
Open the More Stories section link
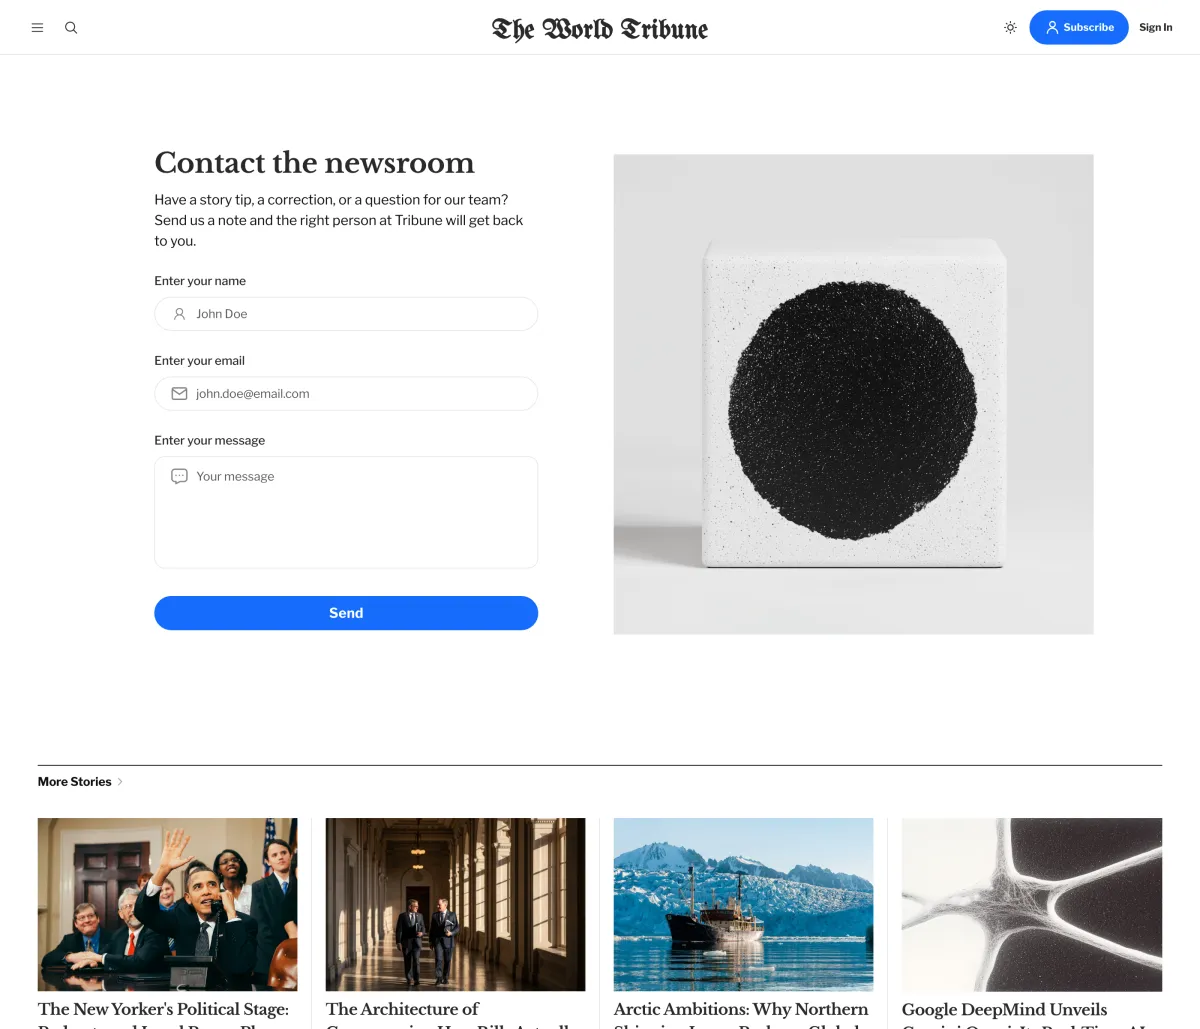tap(75, 782)
